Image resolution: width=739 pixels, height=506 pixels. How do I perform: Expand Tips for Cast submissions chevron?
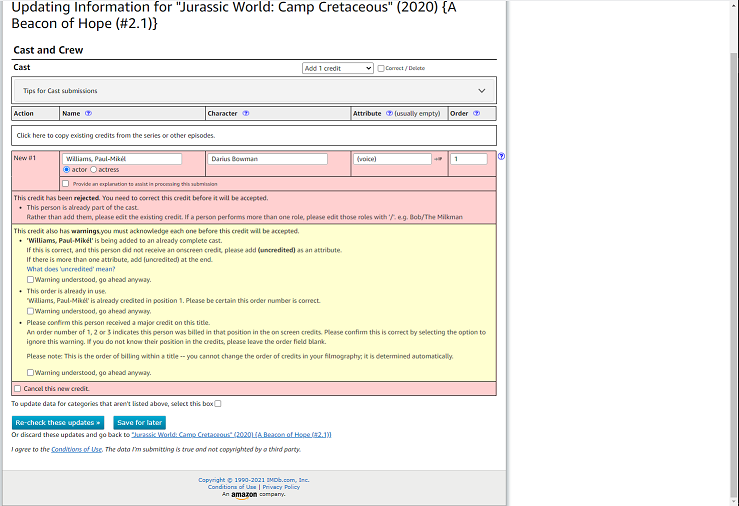[x=481, y=91]
